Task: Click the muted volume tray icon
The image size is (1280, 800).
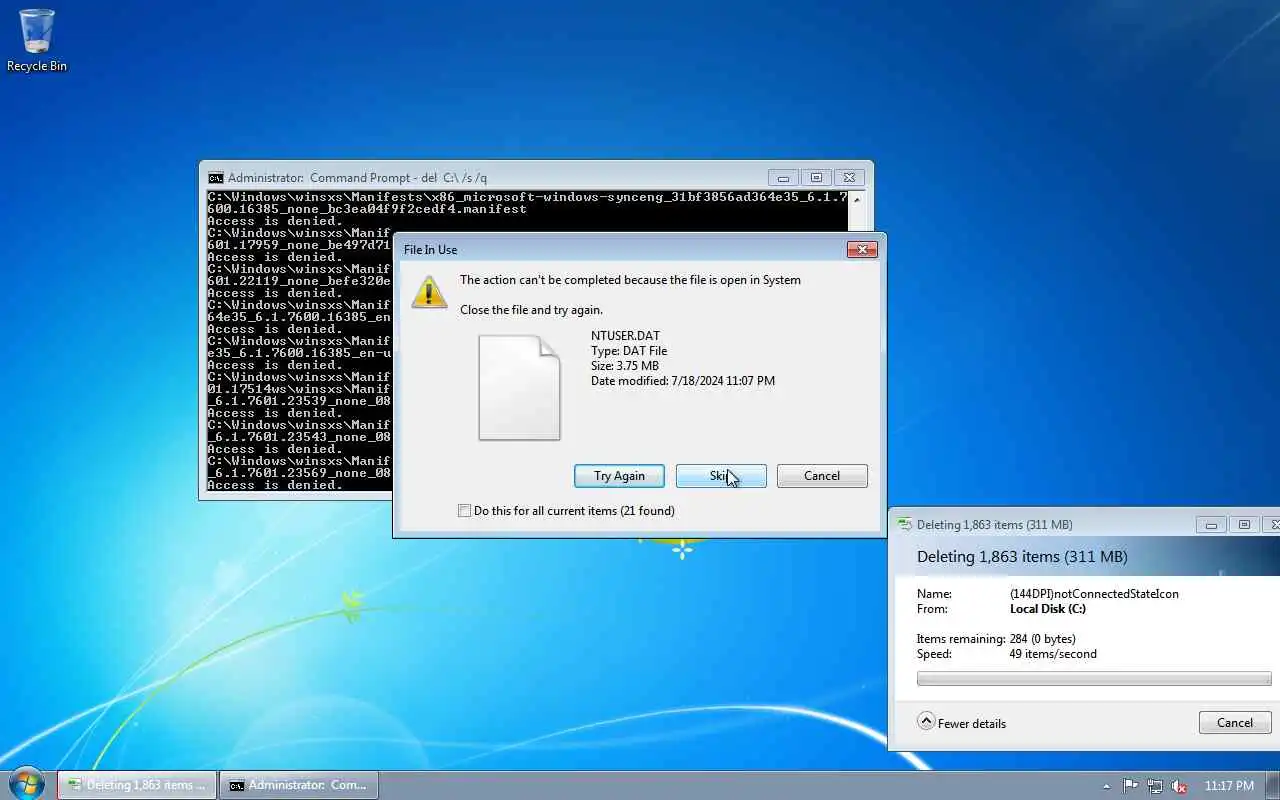Action: pyautogui.click(x=1179, y=786)
